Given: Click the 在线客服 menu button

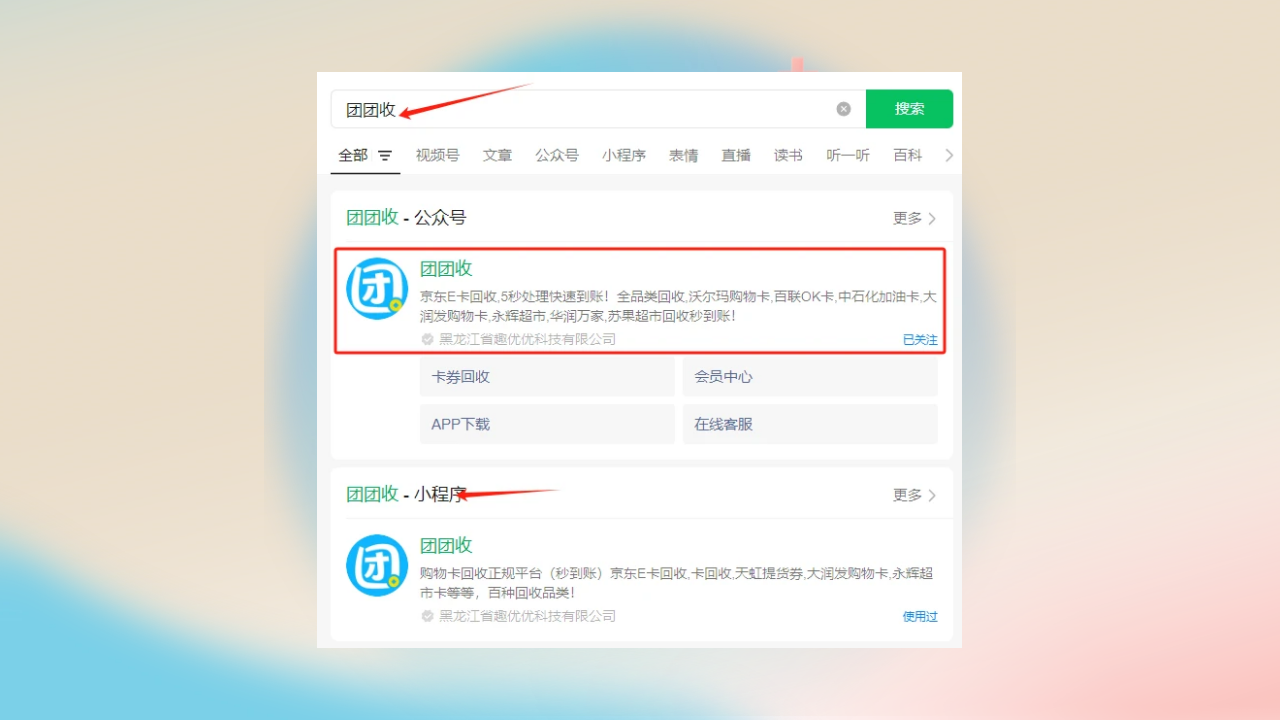Looking at the screenshot, I should pos(810,424).
